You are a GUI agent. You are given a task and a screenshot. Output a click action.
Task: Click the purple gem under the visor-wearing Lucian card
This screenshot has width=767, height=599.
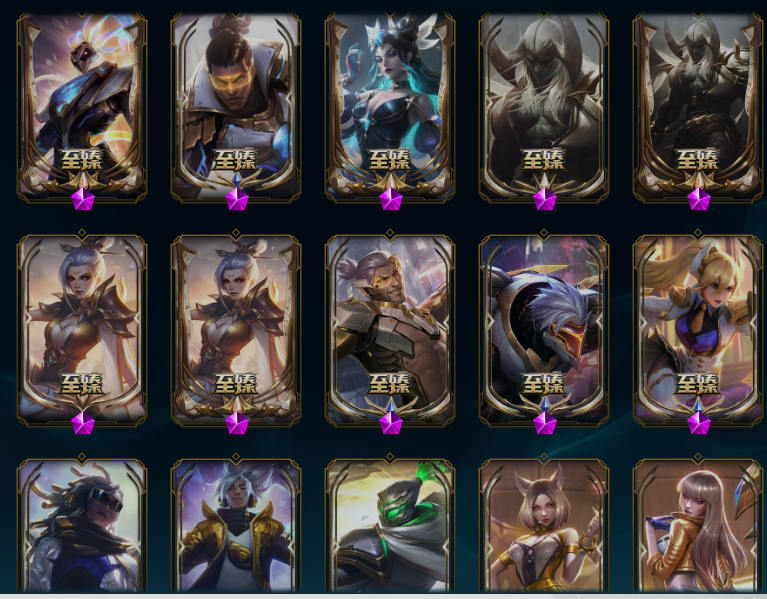pyautogui.click(x=237, y=199)
